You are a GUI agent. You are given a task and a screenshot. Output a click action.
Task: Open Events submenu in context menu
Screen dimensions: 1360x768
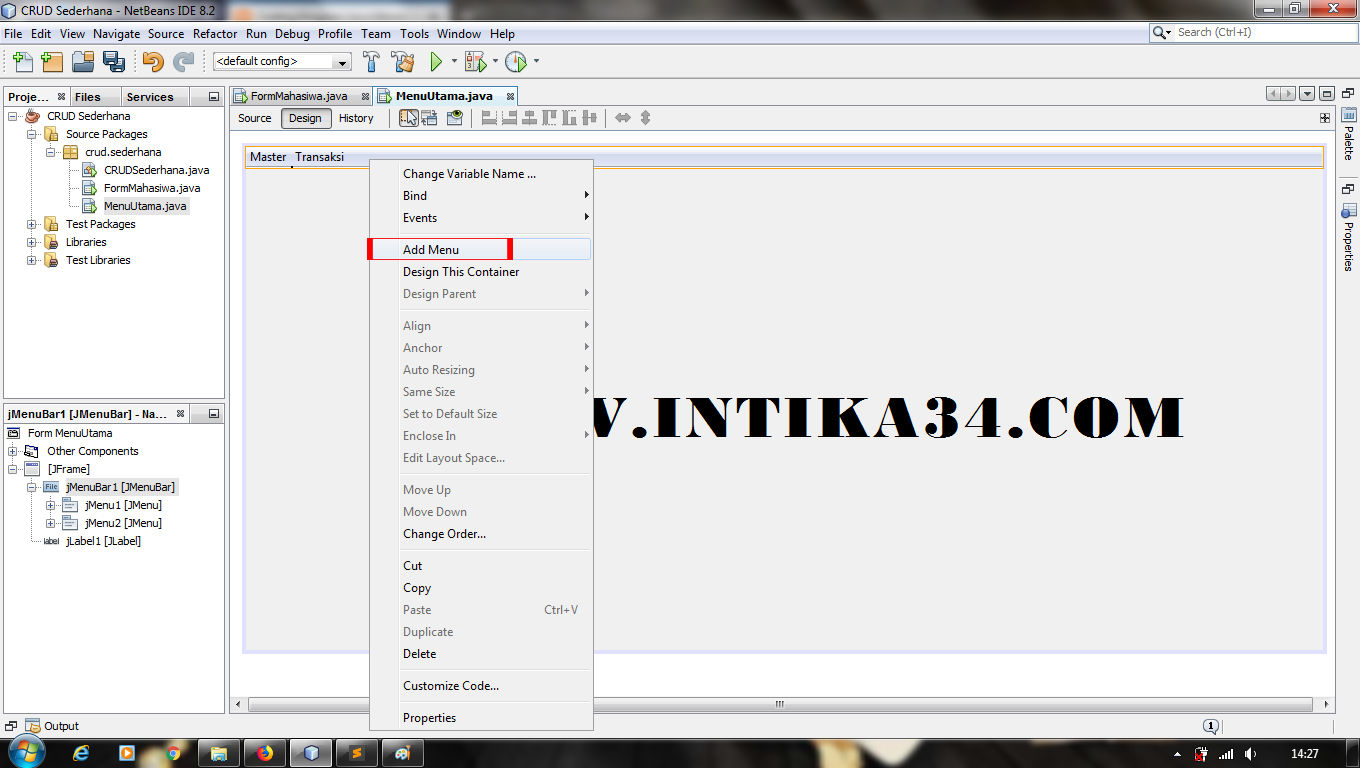click(480, 218)
